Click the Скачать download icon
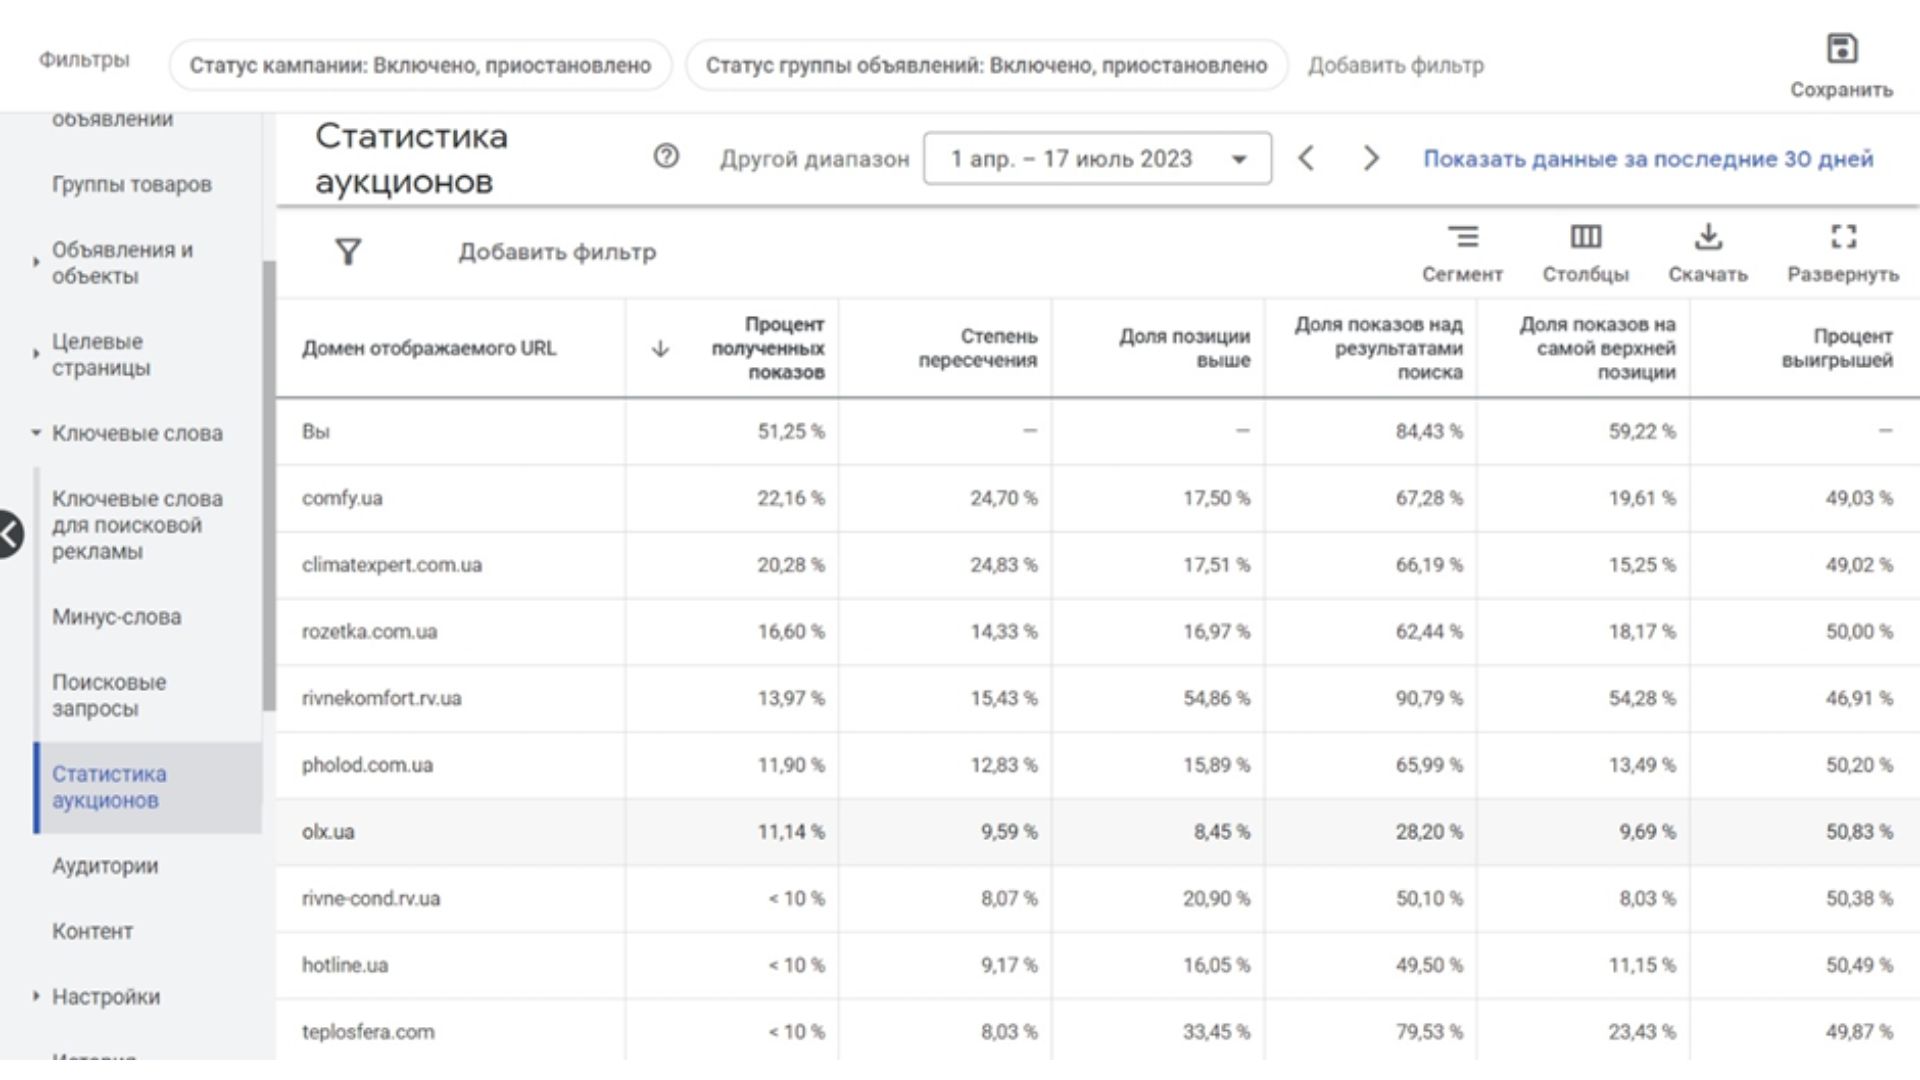The height and width of the screenshot is (1080, 1920). (1708, 237)
